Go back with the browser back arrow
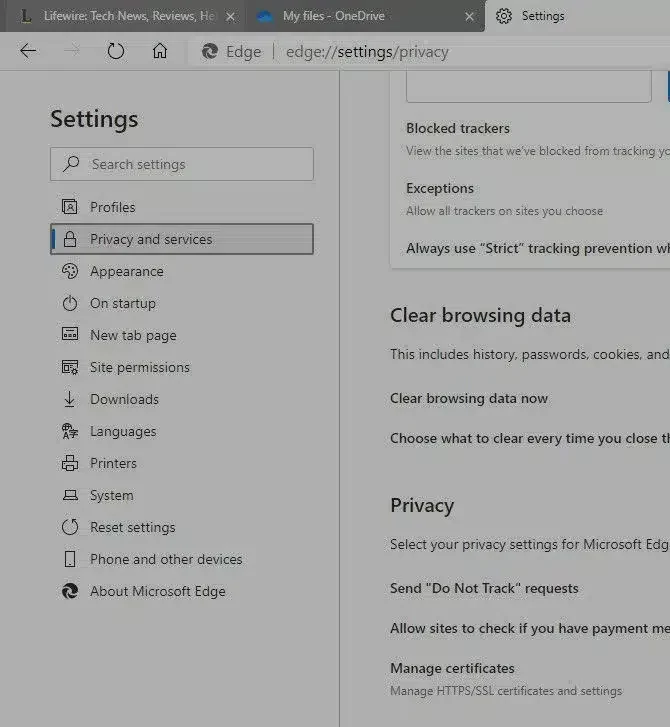 point(28,51)
